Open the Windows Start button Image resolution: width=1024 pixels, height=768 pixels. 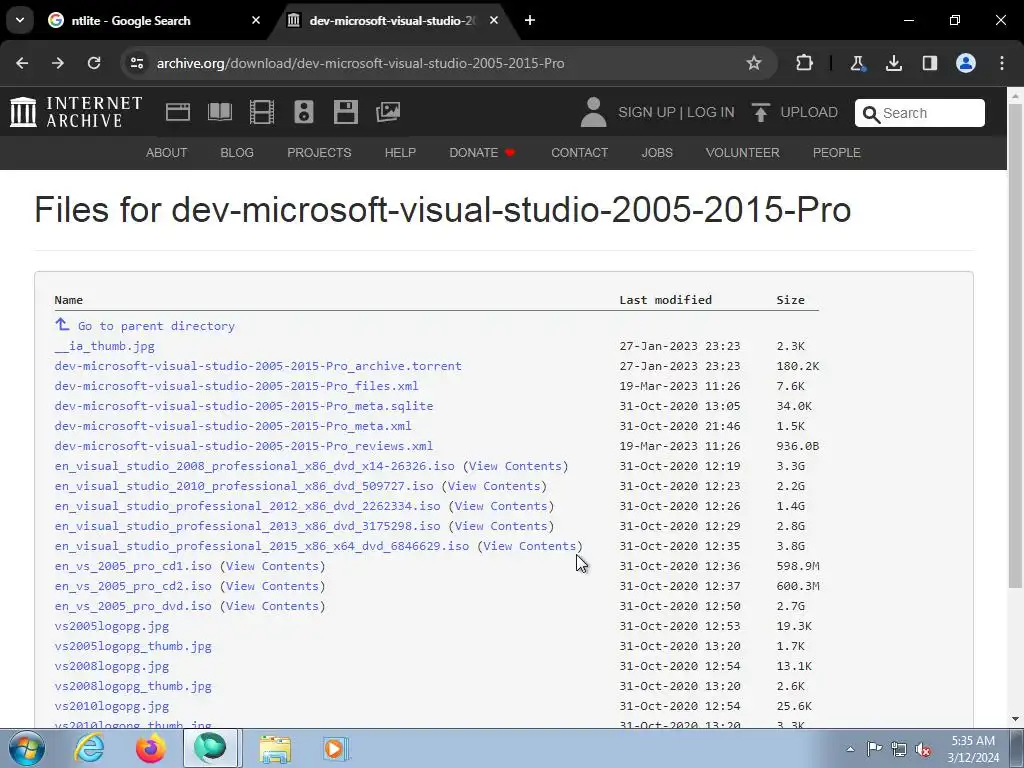pyautogui.click(x=25, y=748)
